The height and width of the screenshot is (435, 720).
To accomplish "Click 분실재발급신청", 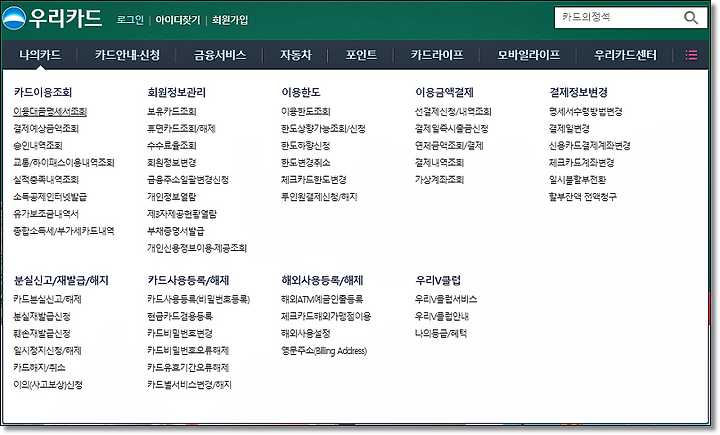I will pyautogui.click(x=42, y=316).
